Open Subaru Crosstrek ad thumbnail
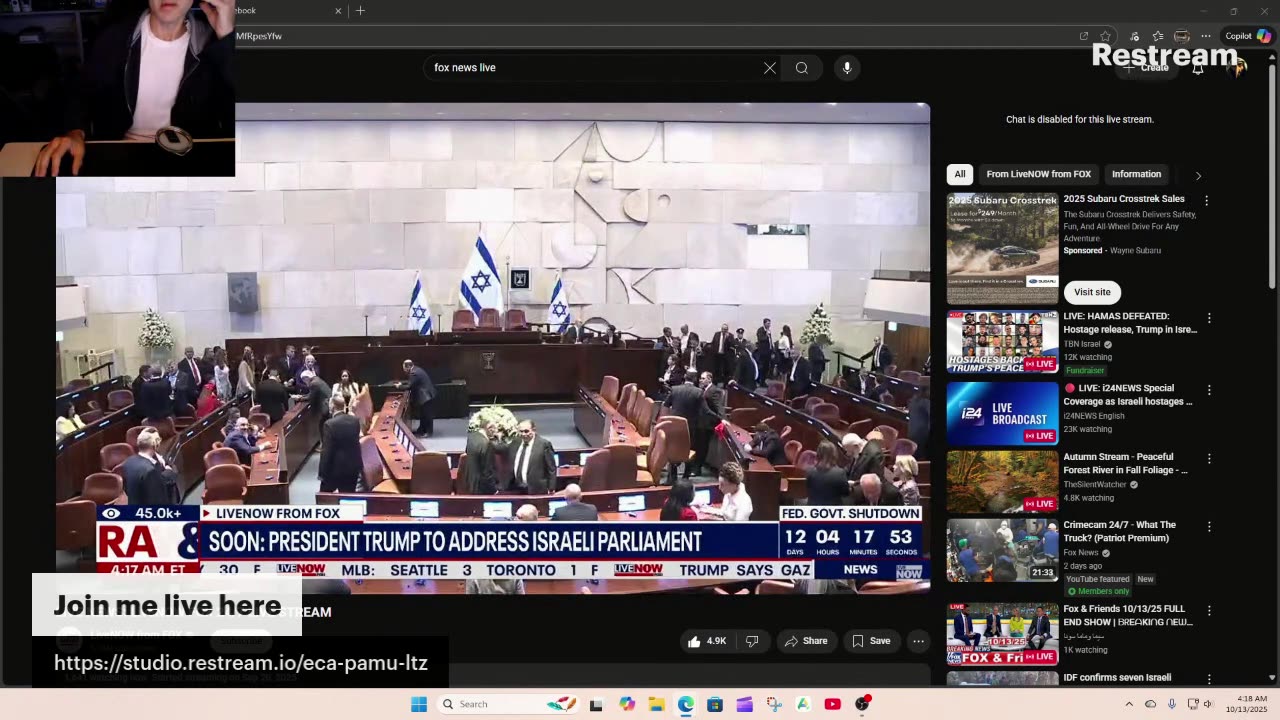The width and height of the screenshot is (1280, 720). click(1002, 248)
